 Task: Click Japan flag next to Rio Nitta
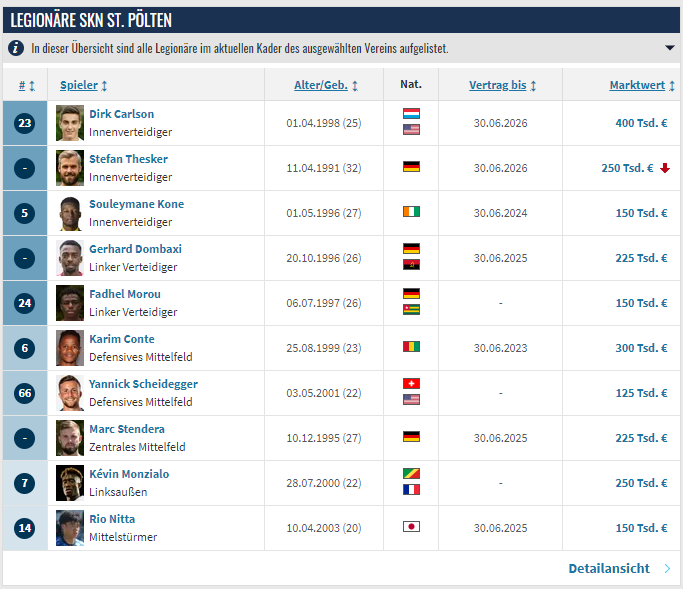411,527
